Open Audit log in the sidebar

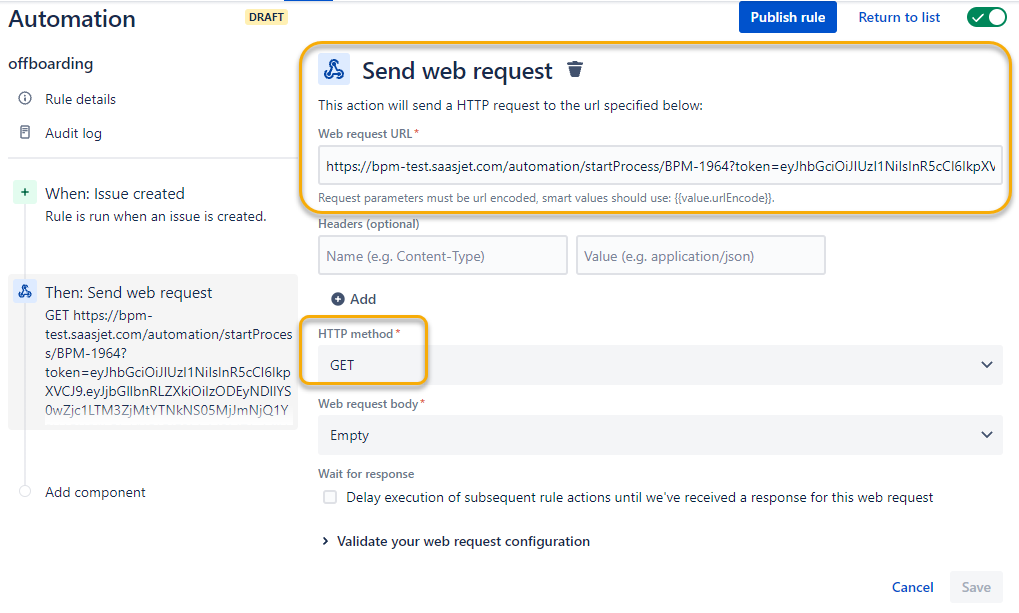point(73,133)
